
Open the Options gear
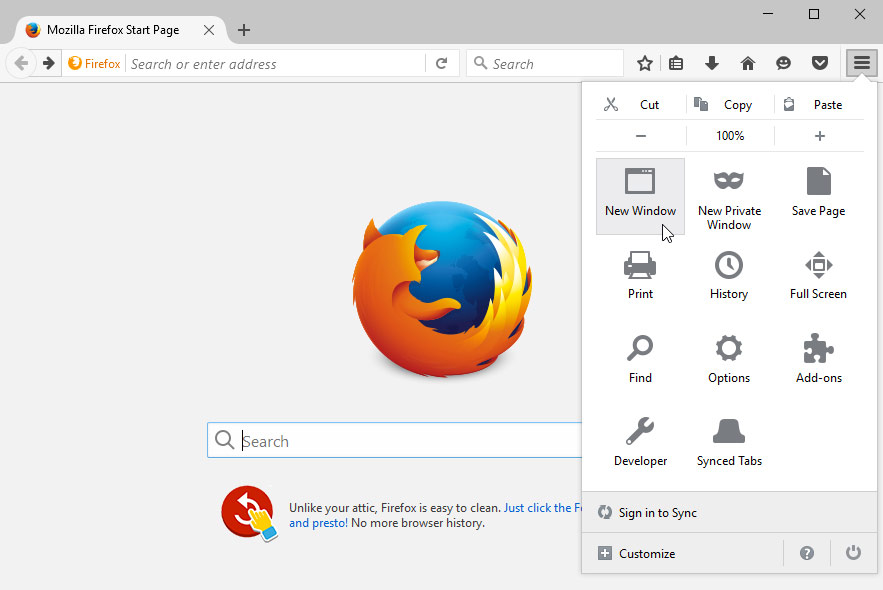729,360
